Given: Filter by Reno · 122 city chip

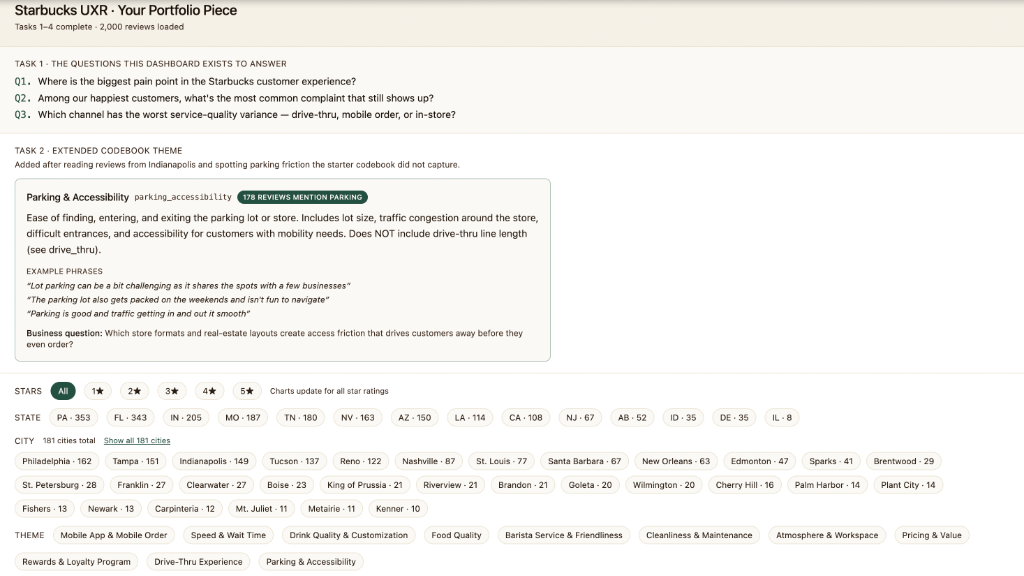Looking at the screenshot, I should pyautogui.click(x=360, y=461).
